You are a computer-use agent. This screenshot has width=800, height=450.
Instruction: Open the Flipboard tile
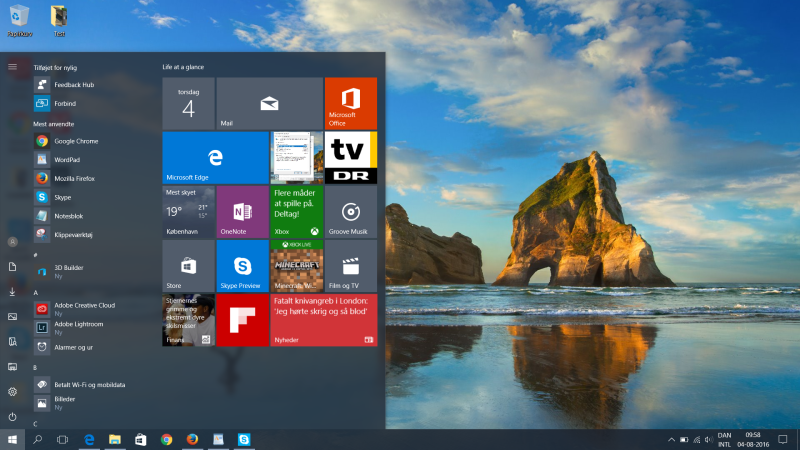pyautogui.click(x=242, y=319)
